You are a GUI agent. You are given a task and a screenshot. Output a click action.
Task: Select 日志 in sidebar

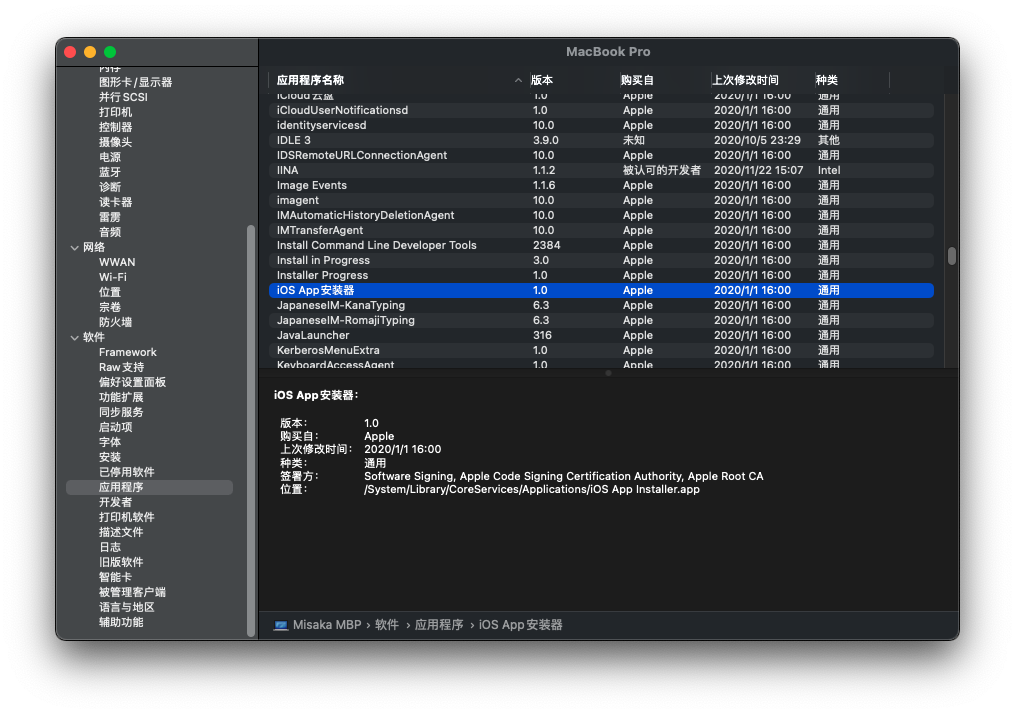click(109, 547)
